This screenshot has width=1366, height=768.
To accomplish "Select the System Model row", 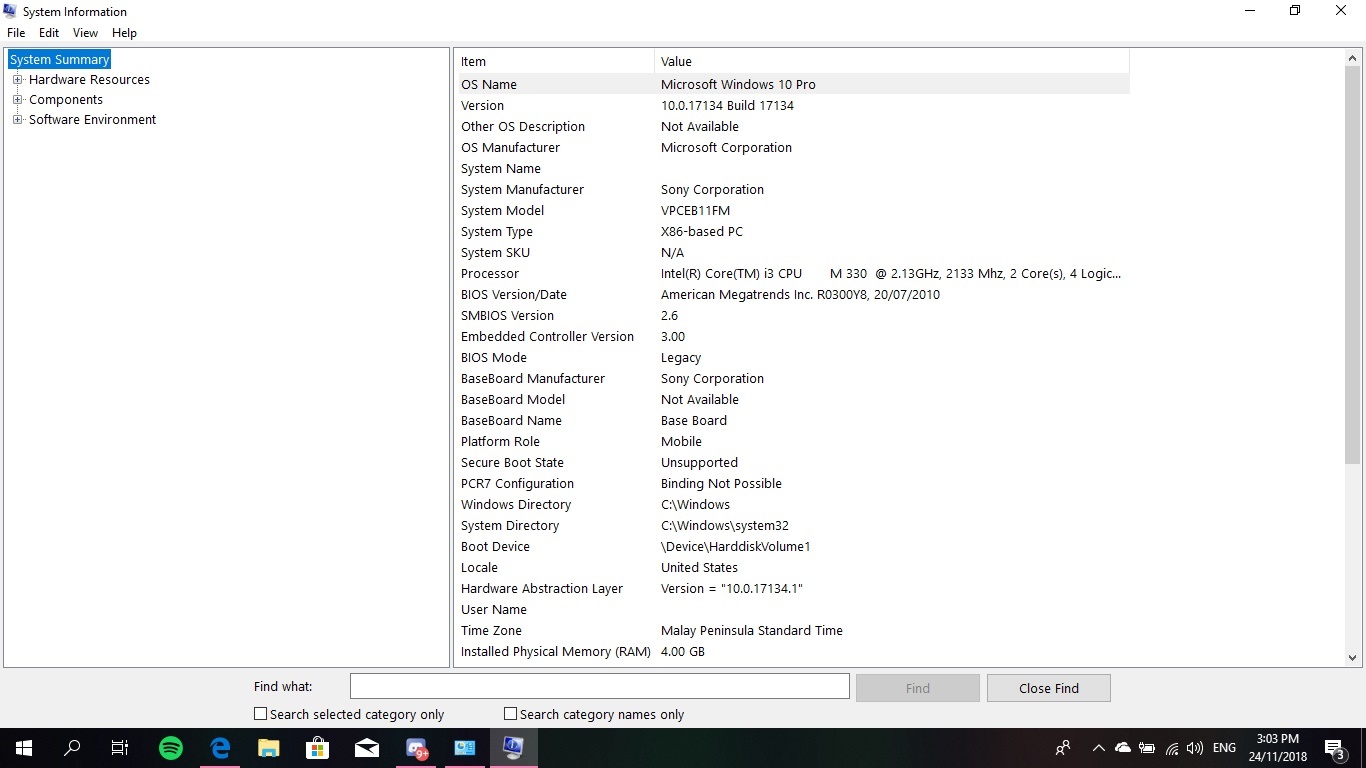I will coord(794,210).
